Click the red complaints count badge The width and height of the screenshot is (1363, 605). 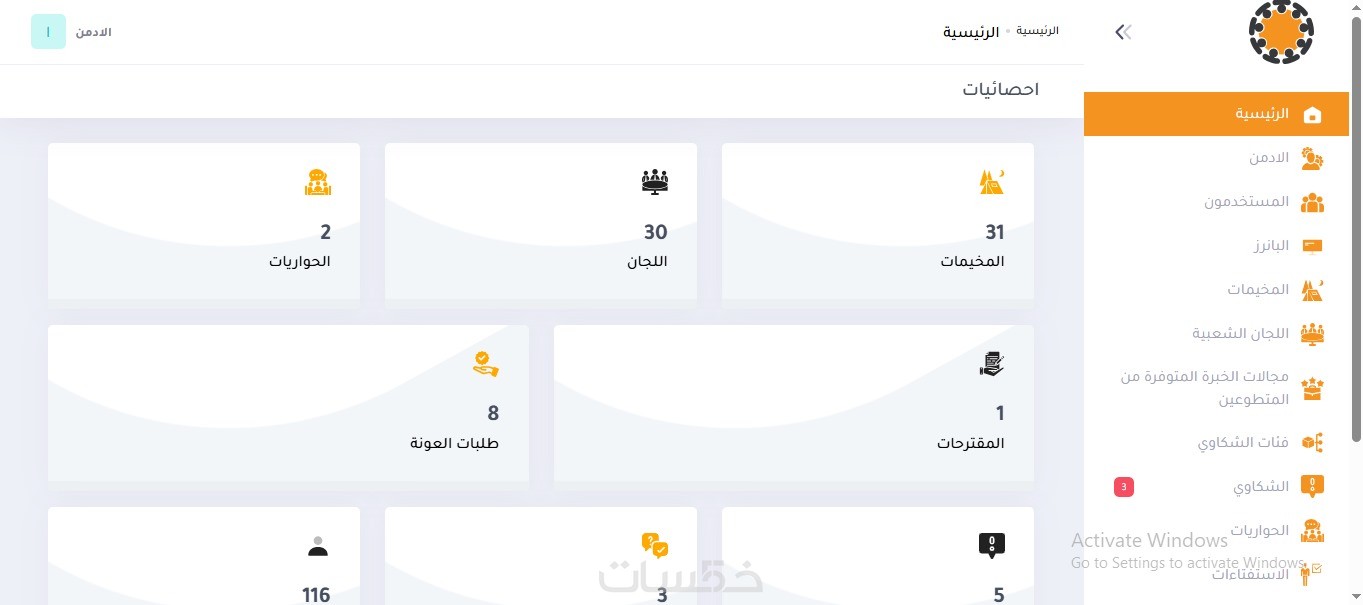1124,487
